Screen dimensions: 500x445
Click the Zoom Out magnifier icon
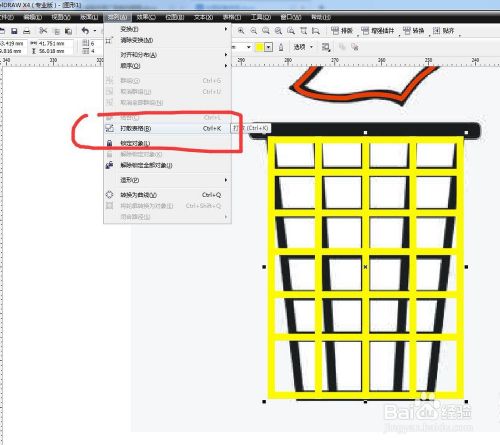(254, 31)
